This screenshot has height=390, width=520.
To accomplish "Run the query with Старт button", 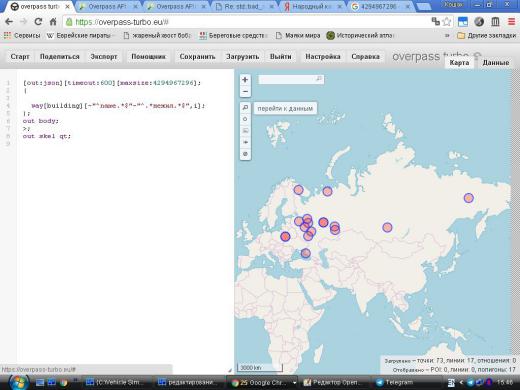I will click(x=20, y=57).
